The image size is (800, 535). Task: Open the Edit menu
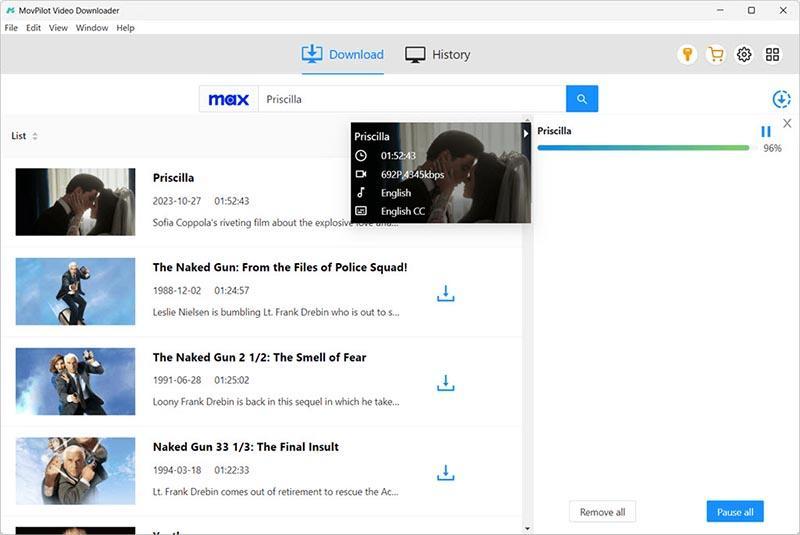(34, 28)
